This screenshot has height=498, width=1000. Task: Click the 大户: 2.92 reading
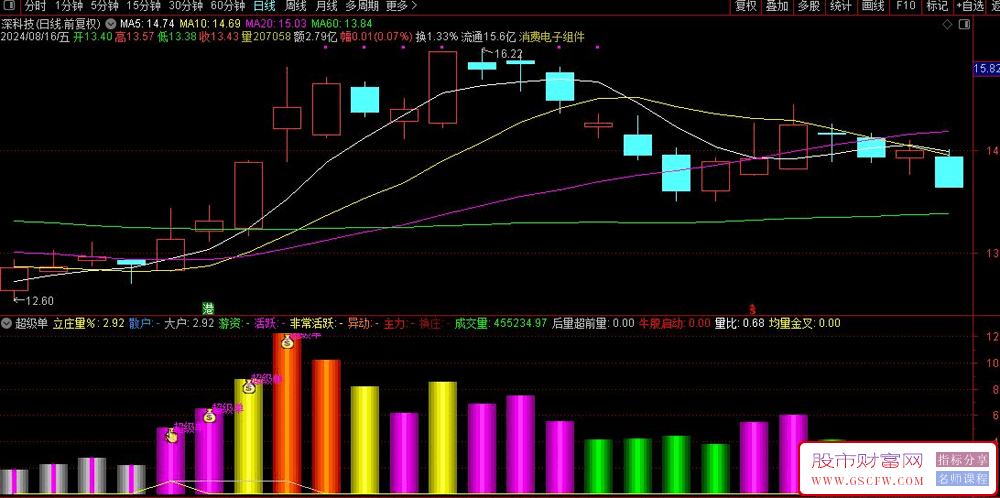[x=189, y=323]
